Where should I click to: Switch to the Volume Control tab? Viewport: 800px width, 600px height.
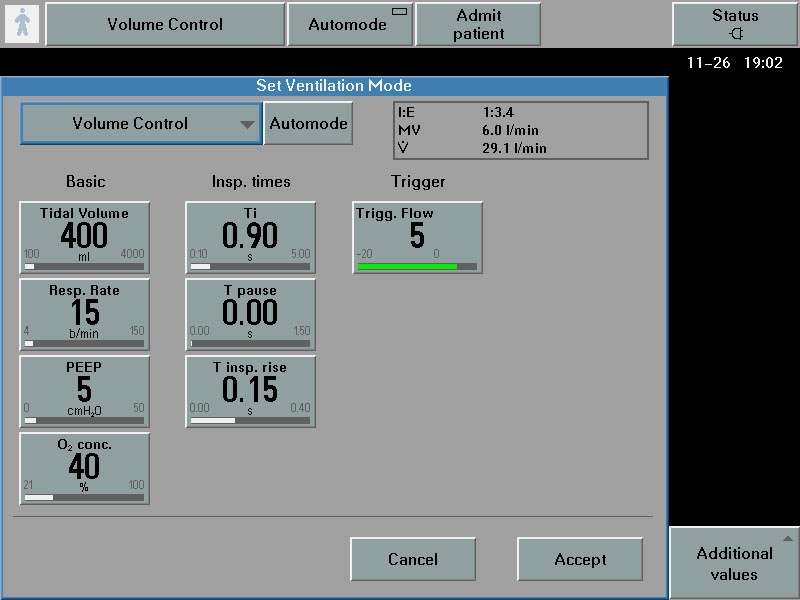pyautogui.click(x=165, y=24)
